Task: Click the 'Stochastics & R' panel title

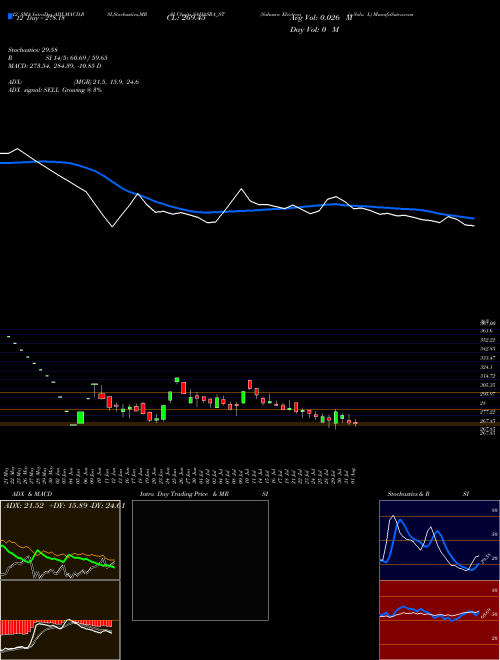Action: coord(409,494)
